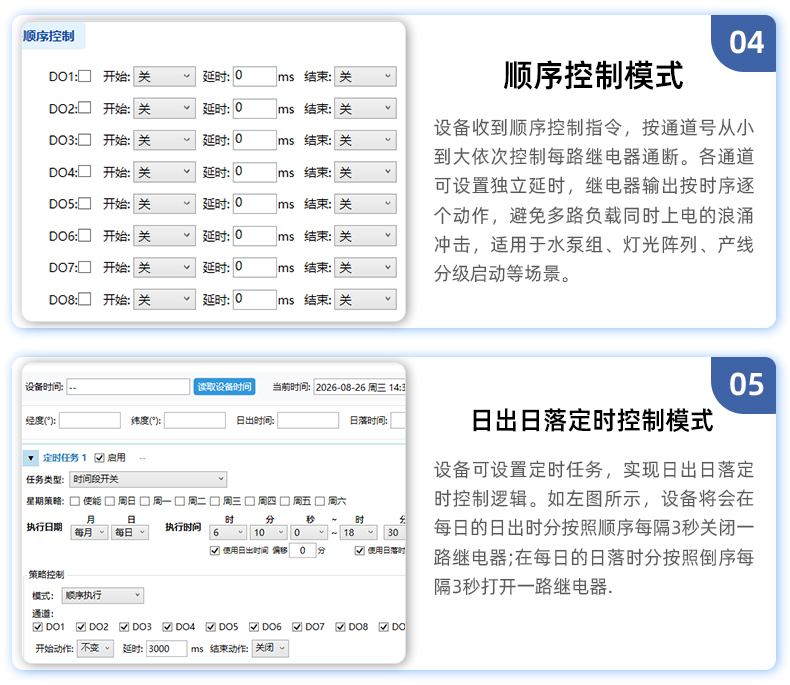Uncheck the DO7 channel checkbox
The image size is (790, 685).
297,627
